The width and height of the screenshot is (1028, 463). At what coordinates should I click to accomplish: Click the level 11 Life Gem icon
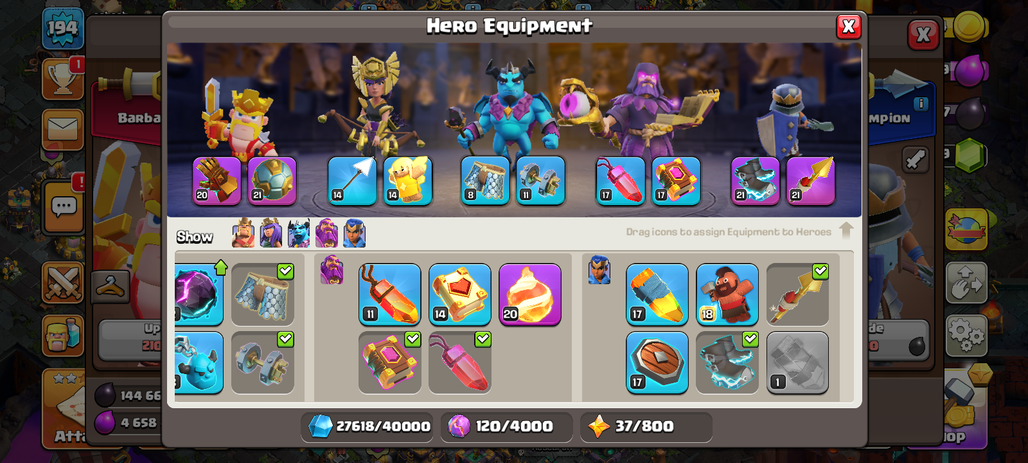click(x=389, y=294)
